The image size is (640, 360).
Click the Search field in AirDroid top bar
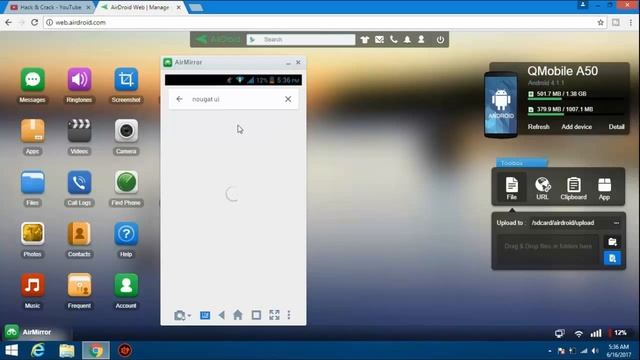point(301,40)
